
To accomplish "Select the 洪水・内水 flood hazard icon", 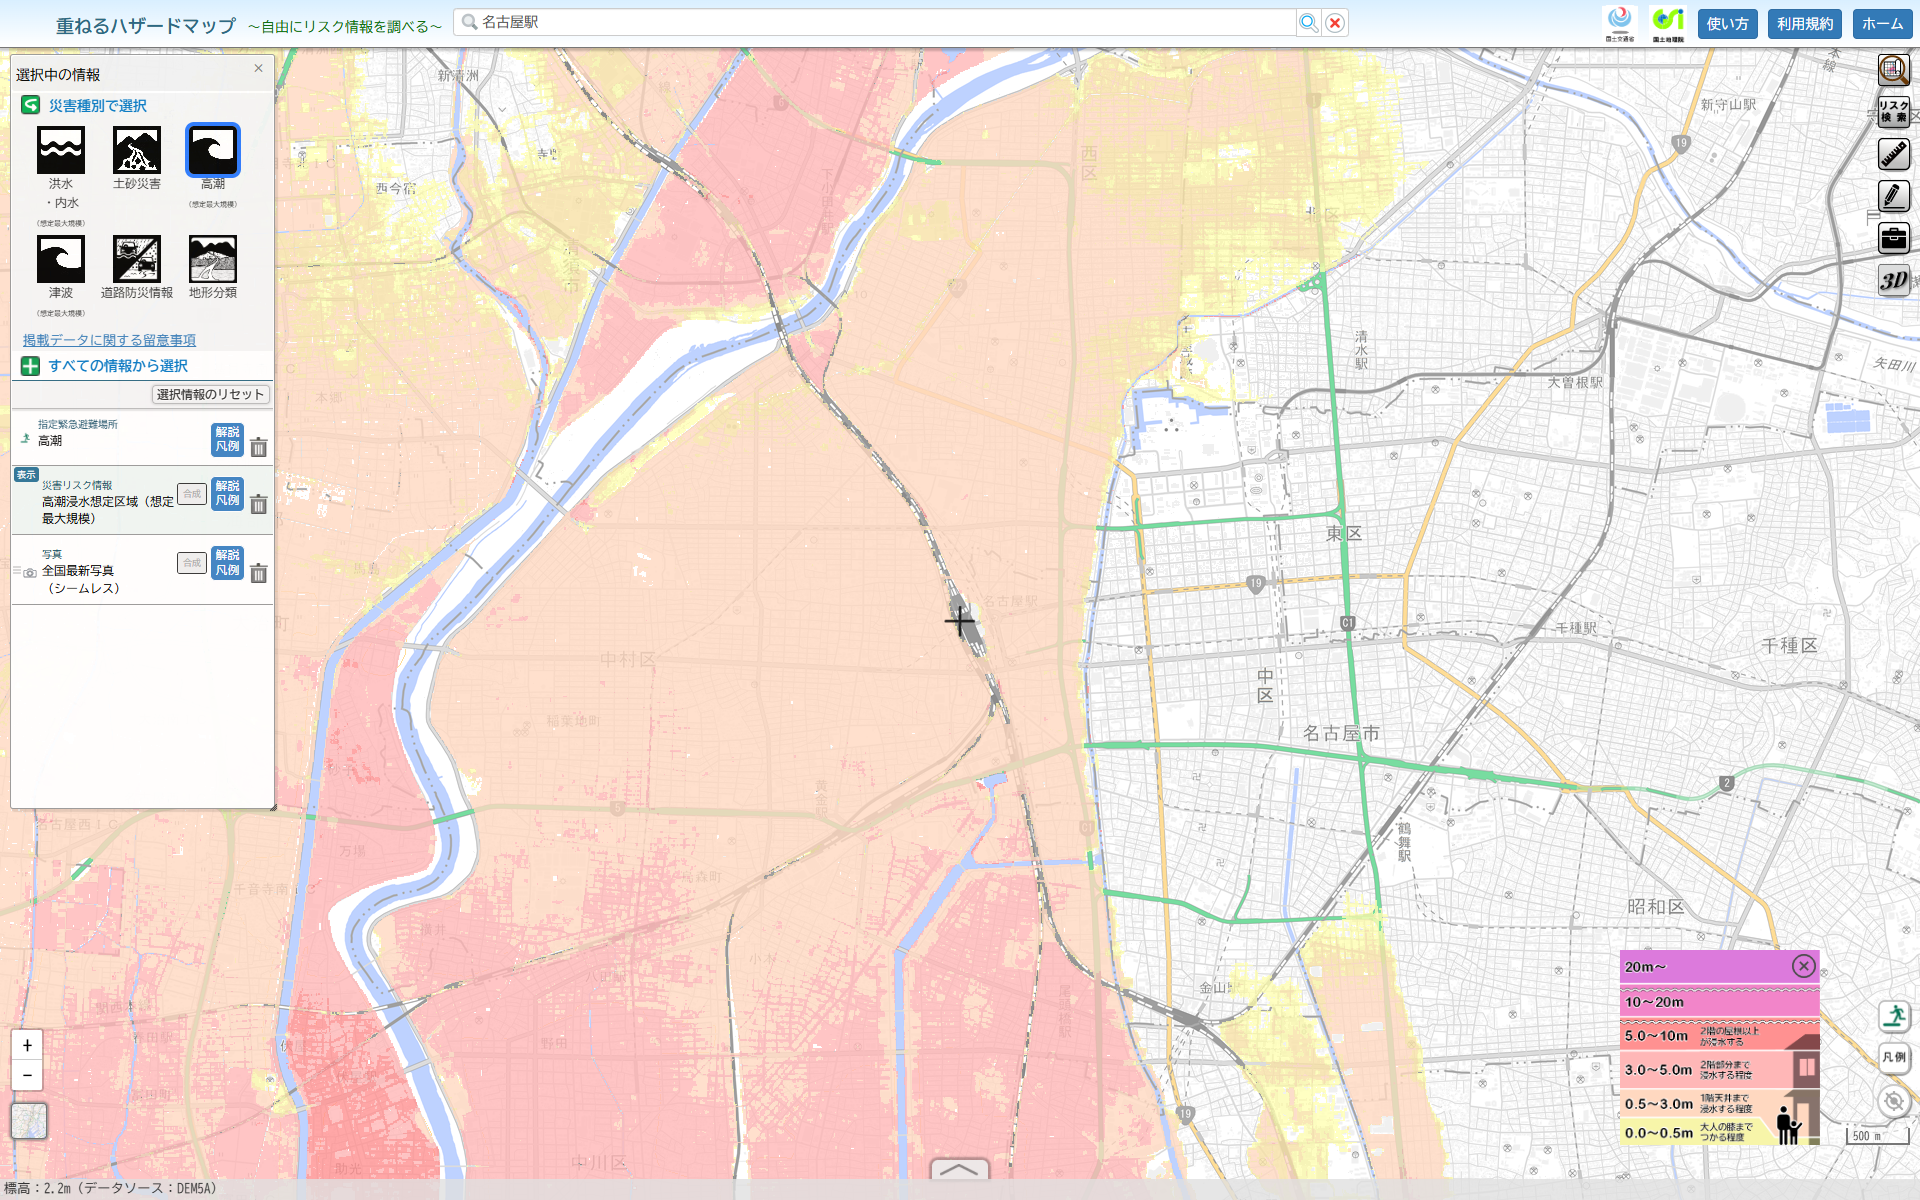I will click(x=61, y=151).
